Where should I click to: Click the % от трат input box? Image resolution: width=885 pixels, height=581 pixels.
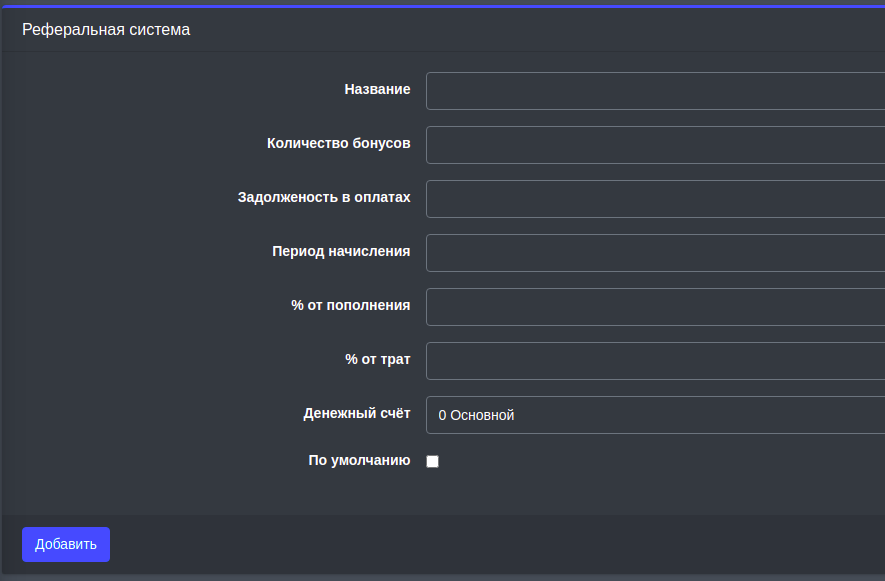point(655,361)
